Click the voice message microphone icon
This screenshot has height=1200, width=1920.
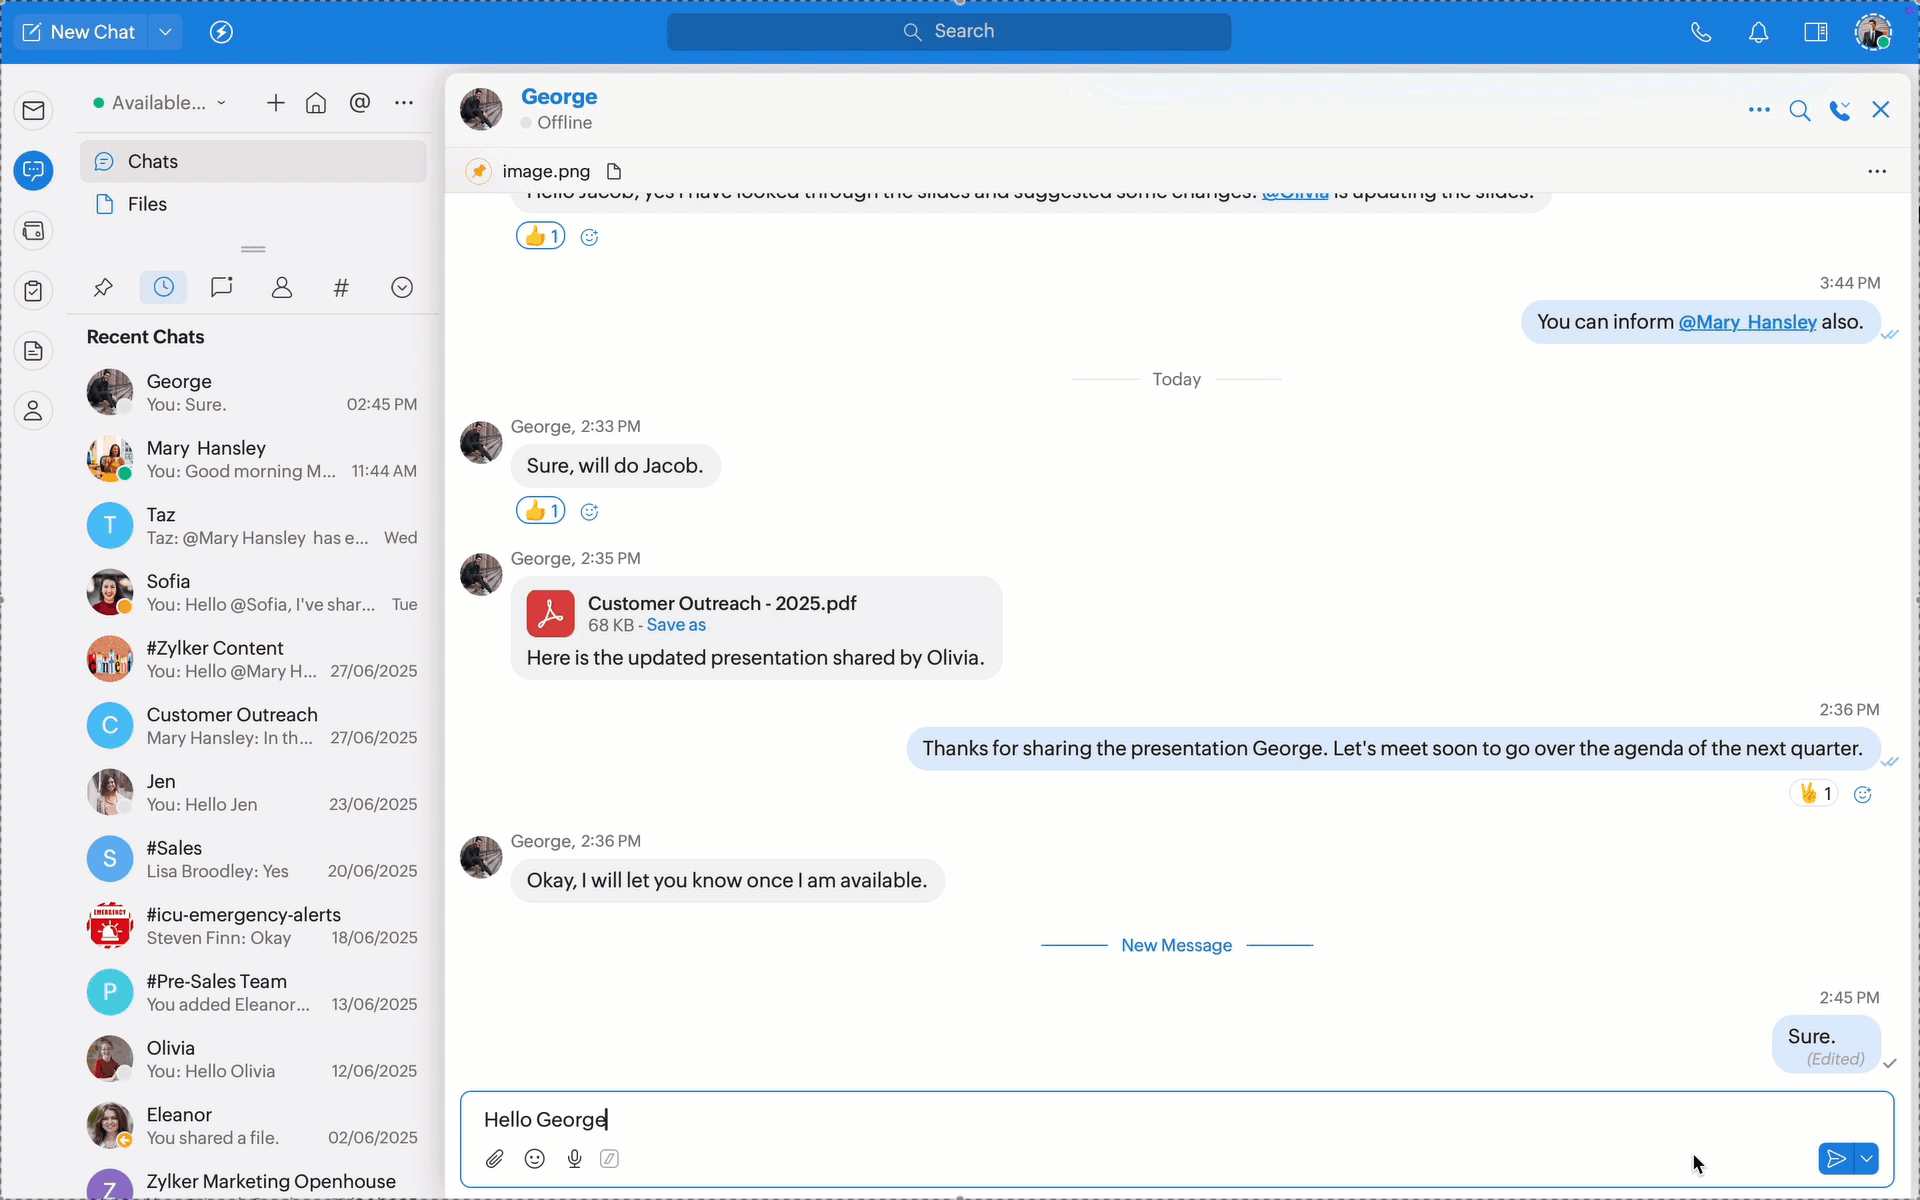point(574,1159)
